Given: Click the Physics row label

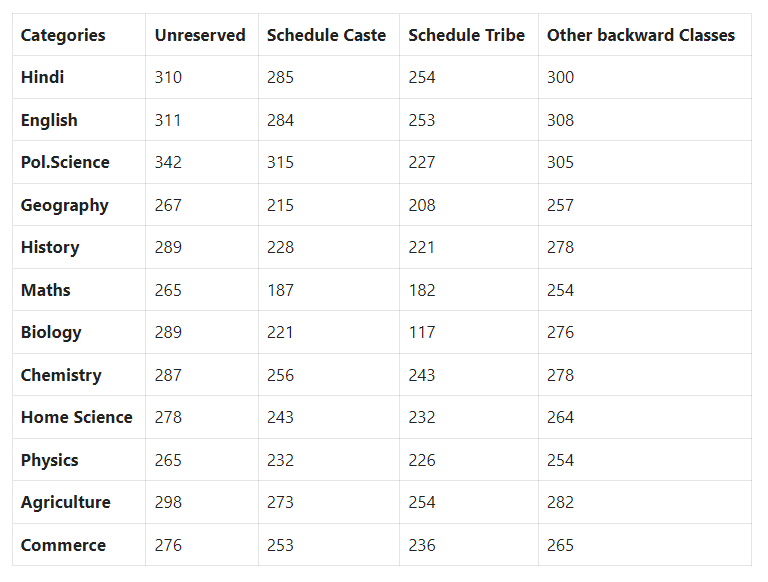Looking at the screenshot, I should 49,461.
